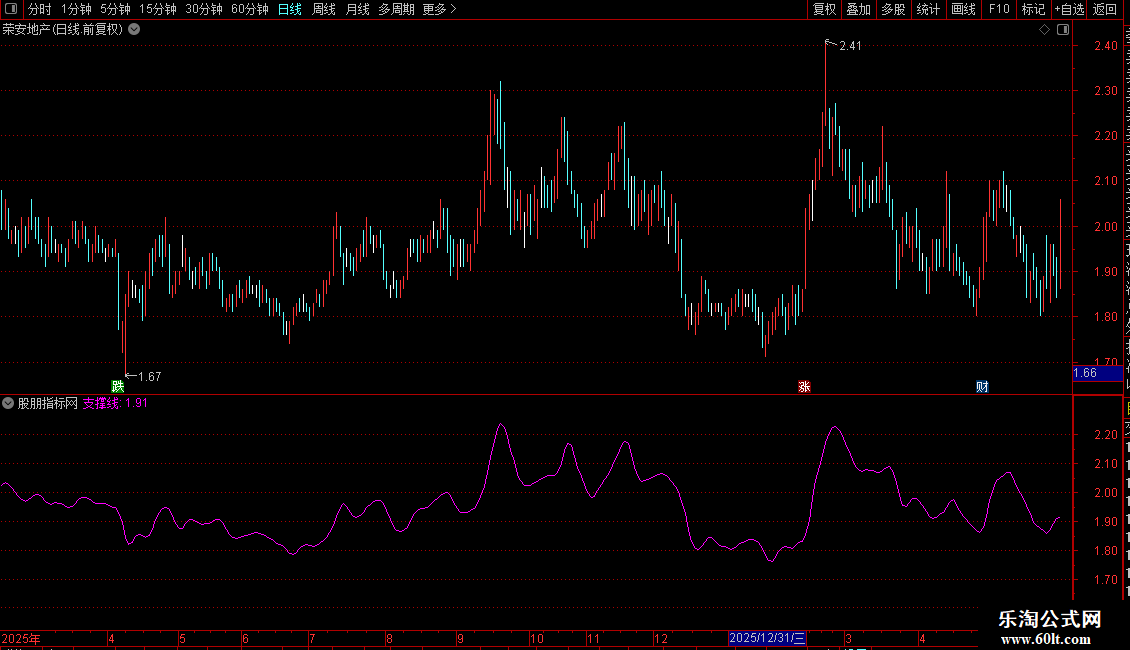Click the blue 财 financial marker

tap(982, 386)
